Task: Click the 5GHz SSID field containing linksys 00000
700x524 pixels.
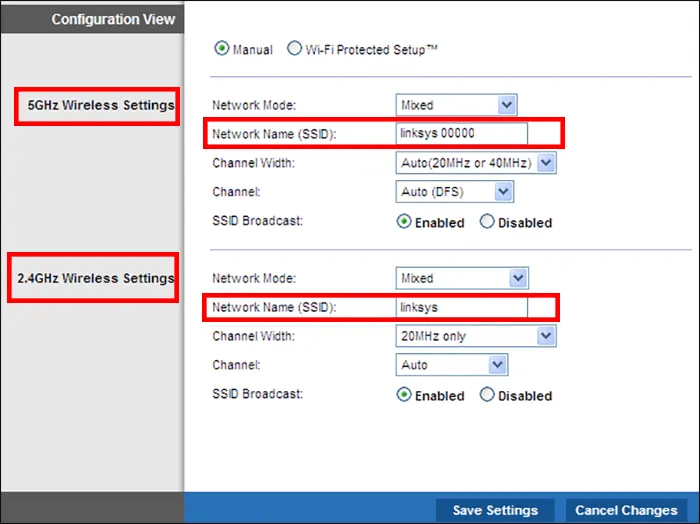Action: (462, 133)
